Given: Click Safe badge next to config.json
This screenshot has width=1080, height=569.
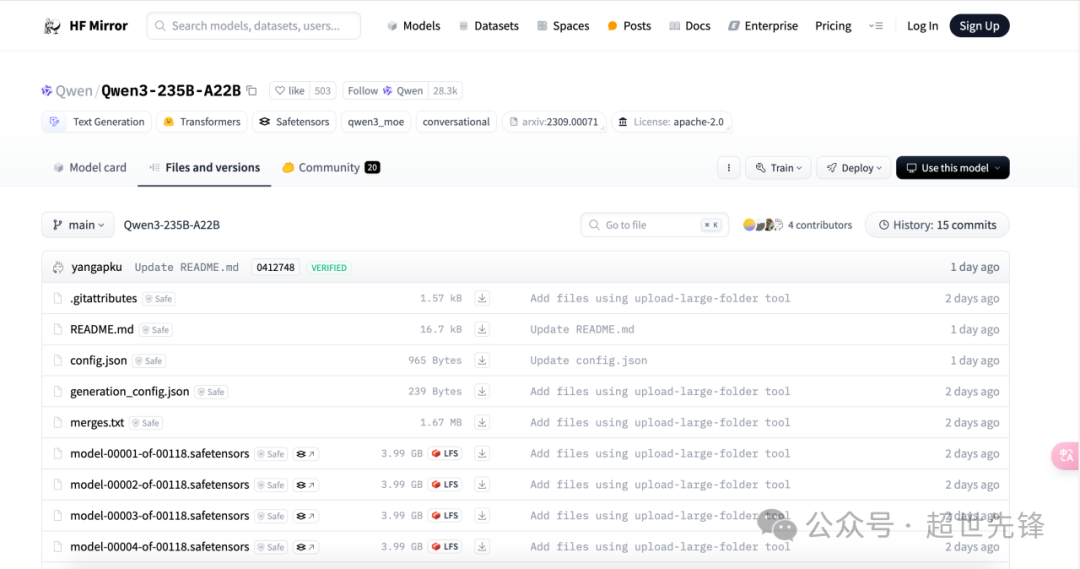Looking at the screenshot, I should (149, 361).
